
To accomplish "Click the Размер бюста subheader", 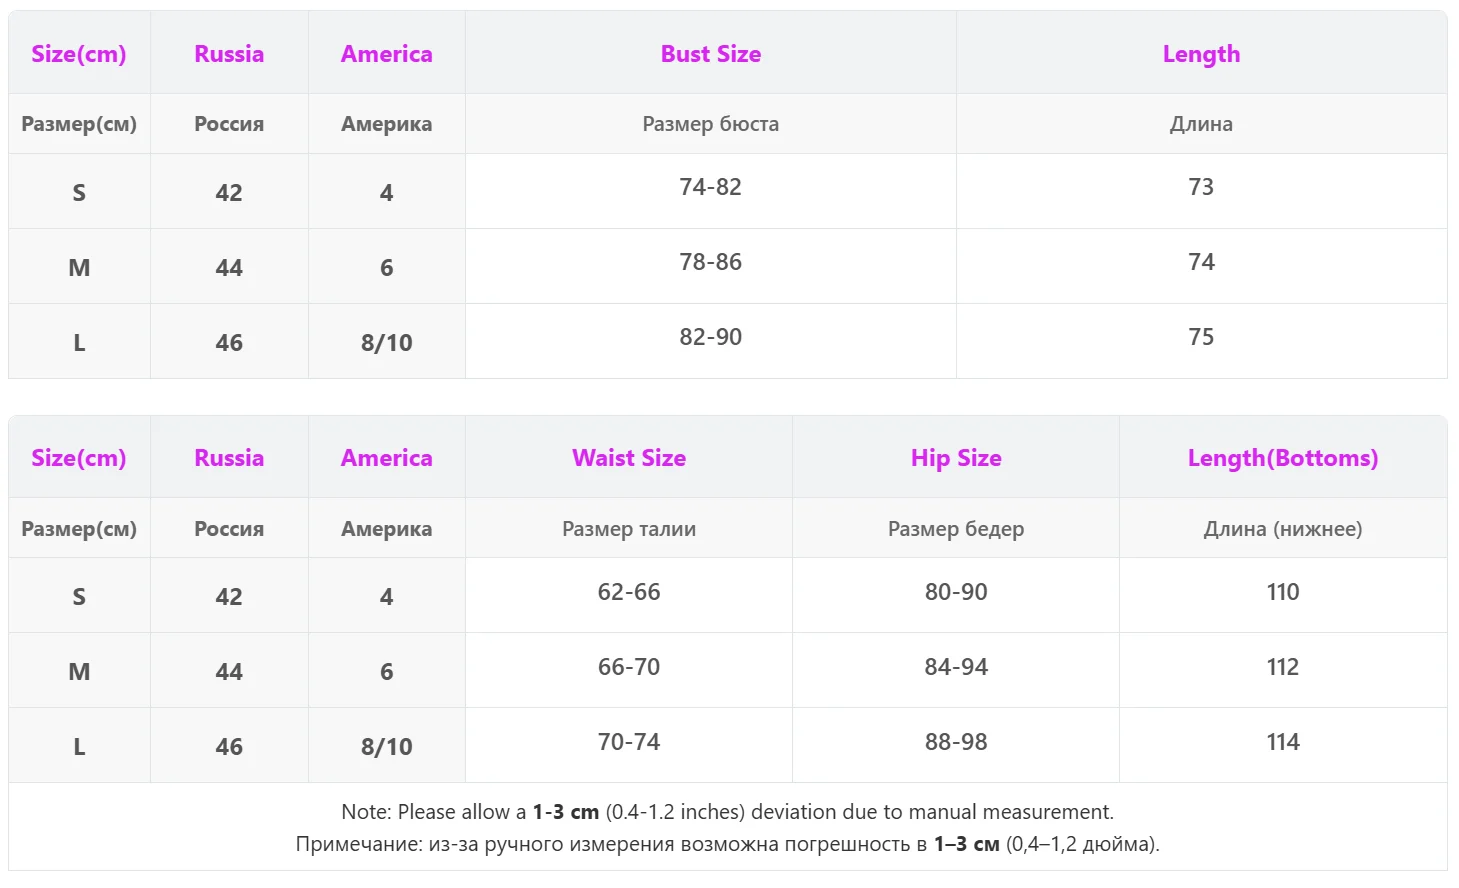I will (x=710, y=124).
